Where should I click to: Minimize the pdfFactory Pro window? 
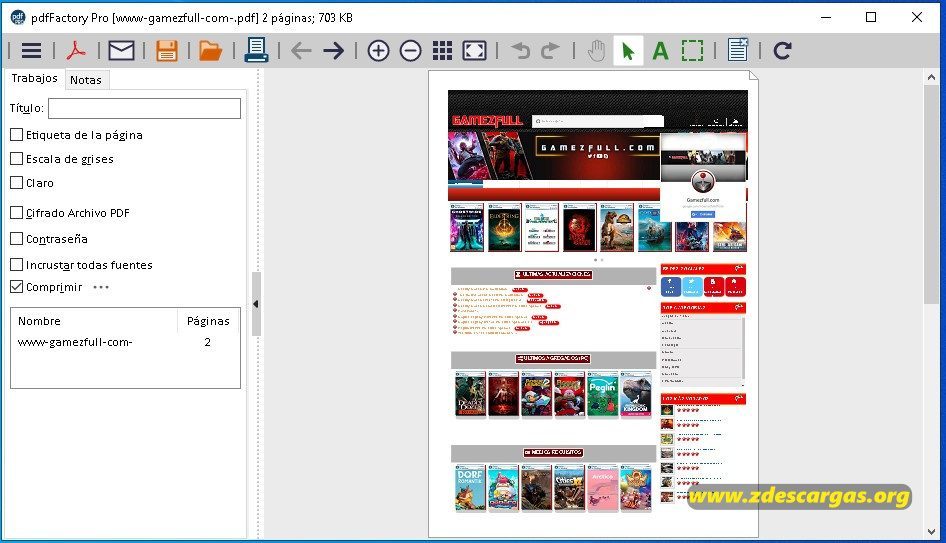click(826, 17)
